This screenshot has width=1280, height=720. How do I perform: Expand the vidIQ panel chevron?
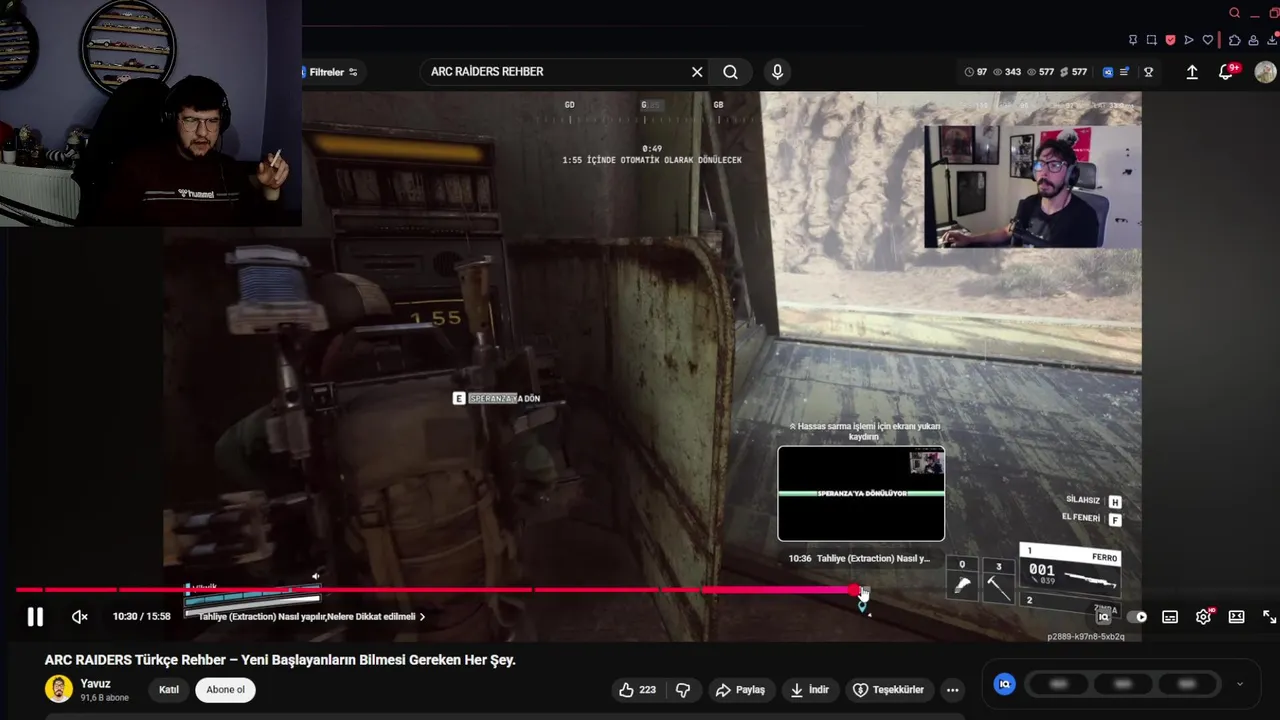click(x=1240, y=684)
